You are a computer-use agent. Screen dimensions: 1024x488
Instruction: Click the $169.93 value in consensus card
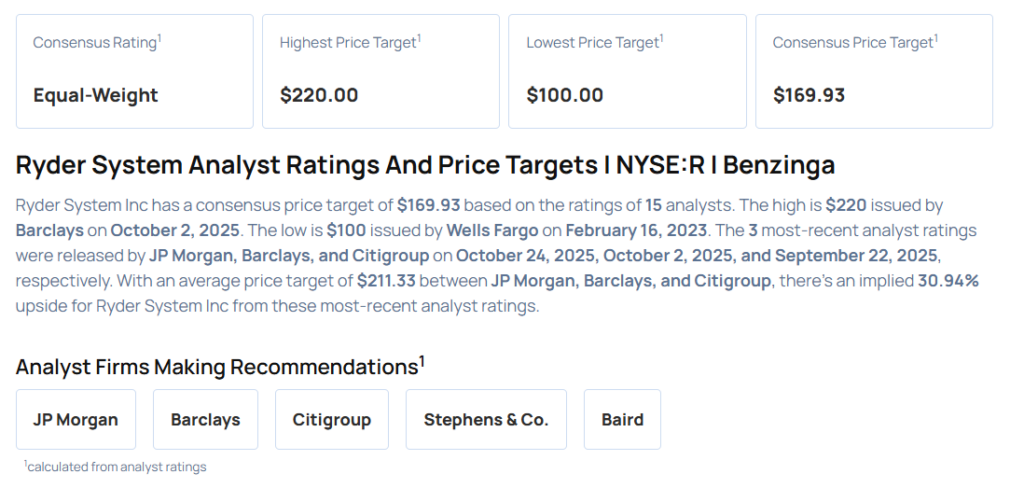click(x=809, y=96)
